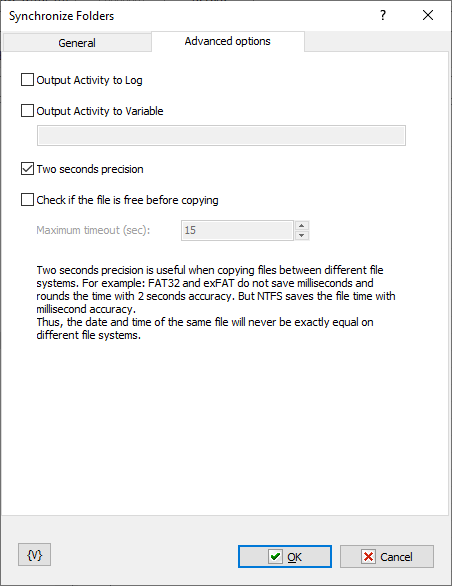This screenshot has width=452, height=586.
Task: Open the {V} variable insert button
Action: [x=34, y=555]
